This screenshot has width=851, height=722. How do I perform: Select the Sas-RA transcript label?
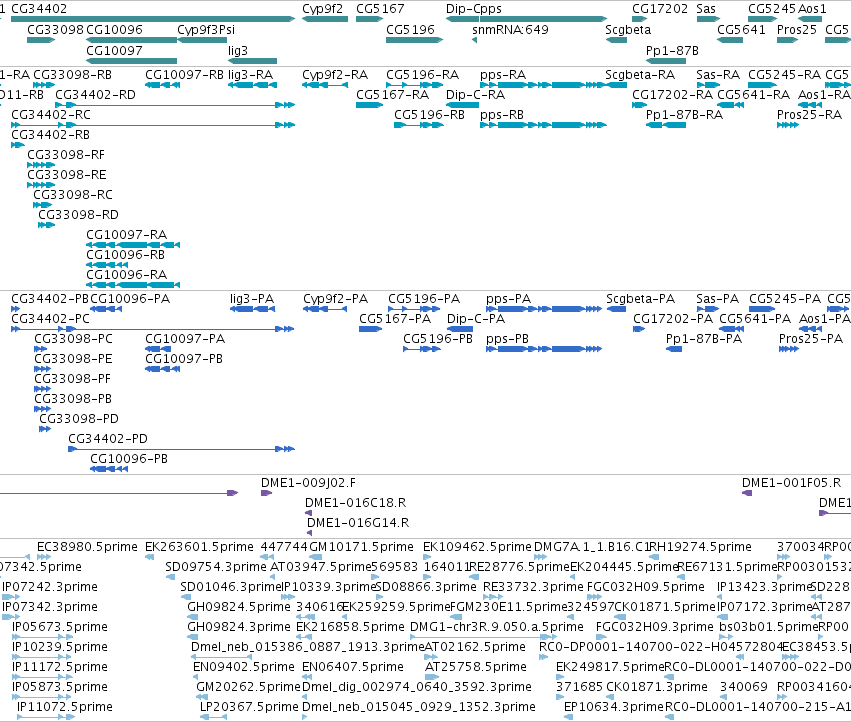pos(718,74)
